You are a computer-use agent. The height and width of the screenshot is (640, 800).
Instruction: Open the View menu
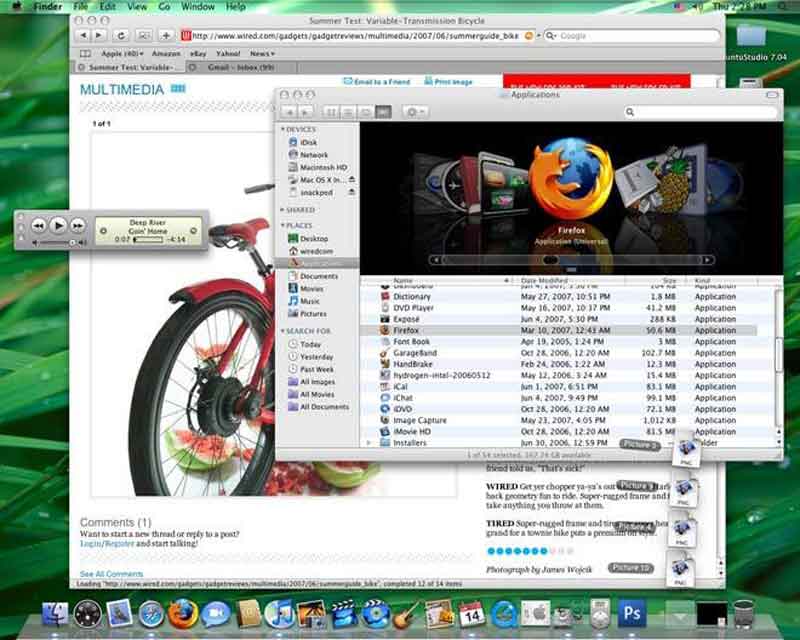tap(137, 7)
